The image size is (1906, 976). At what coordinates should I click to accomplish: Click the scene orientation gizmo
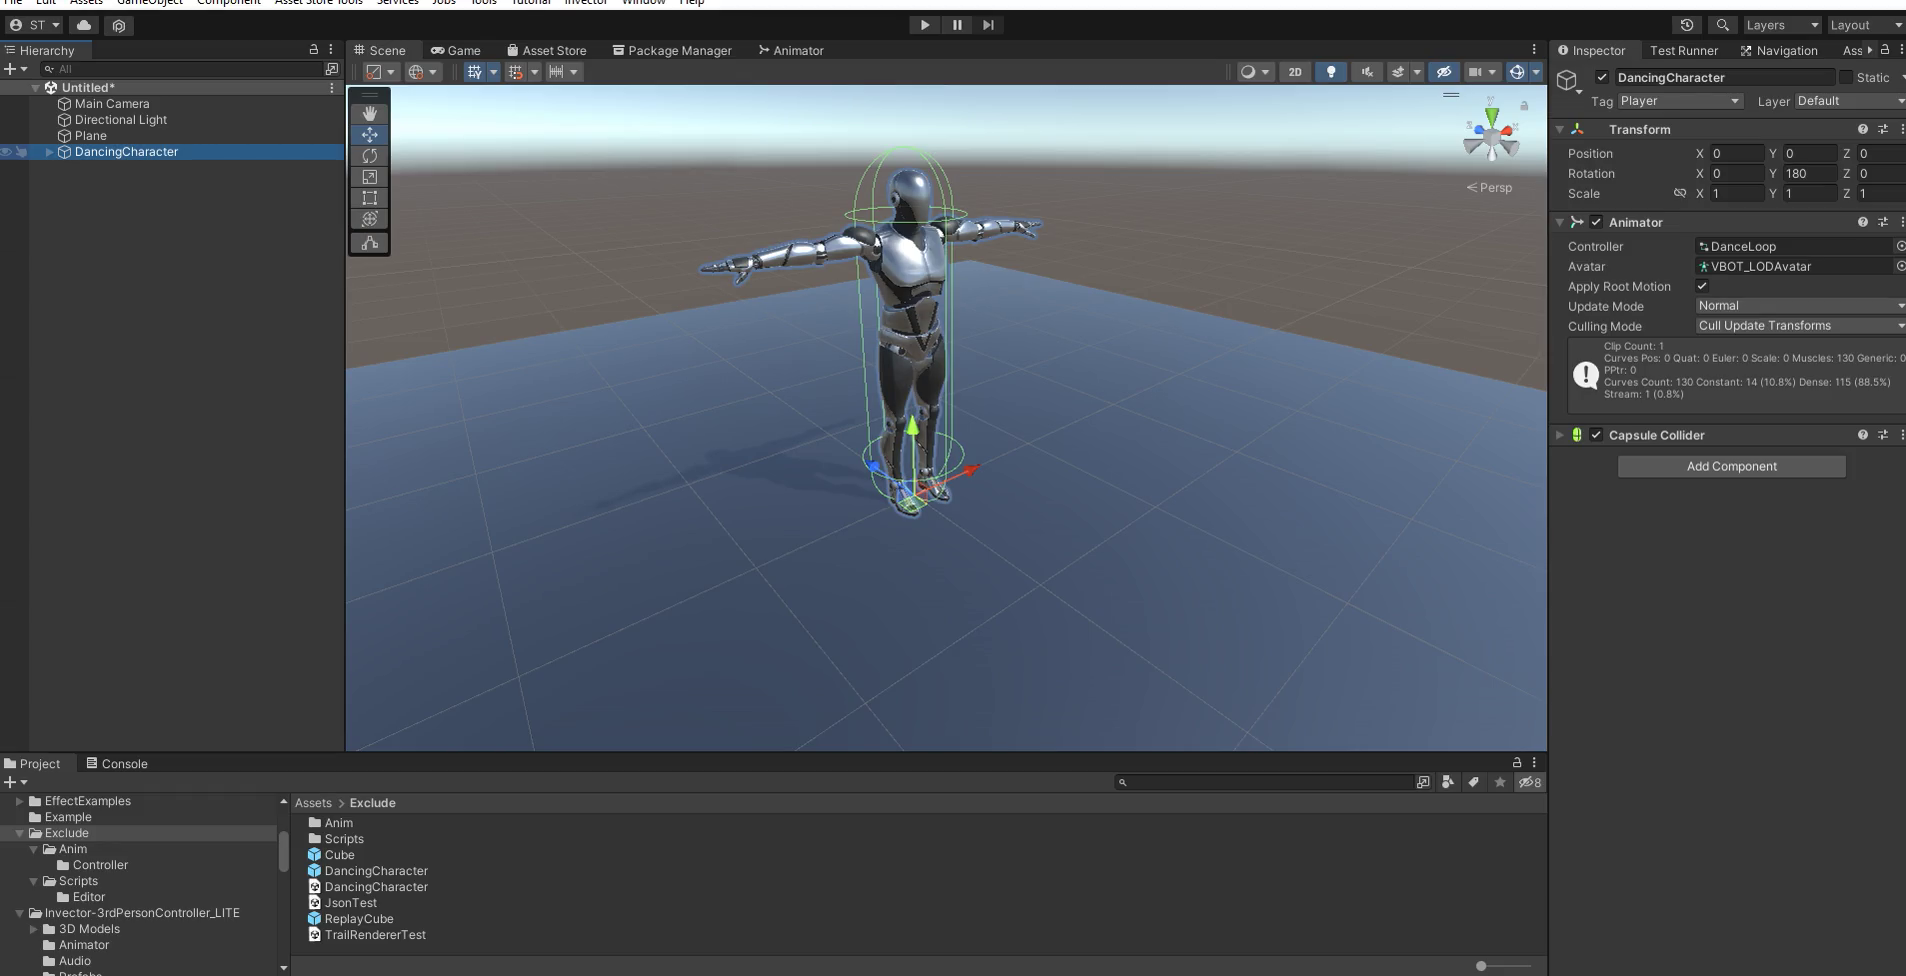1491,136
